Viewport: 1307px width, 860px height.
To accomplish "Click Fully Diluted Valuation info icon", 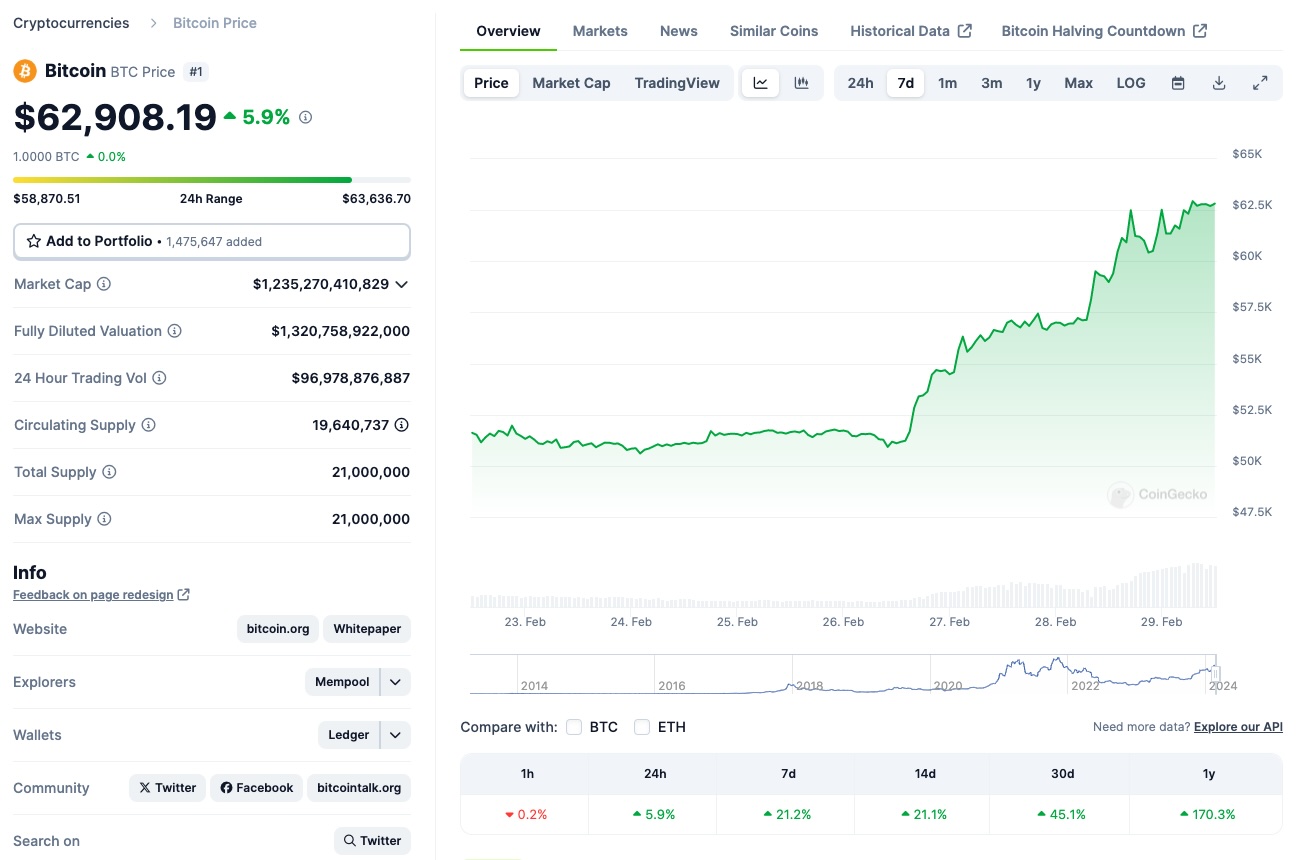I will [175, 331].
